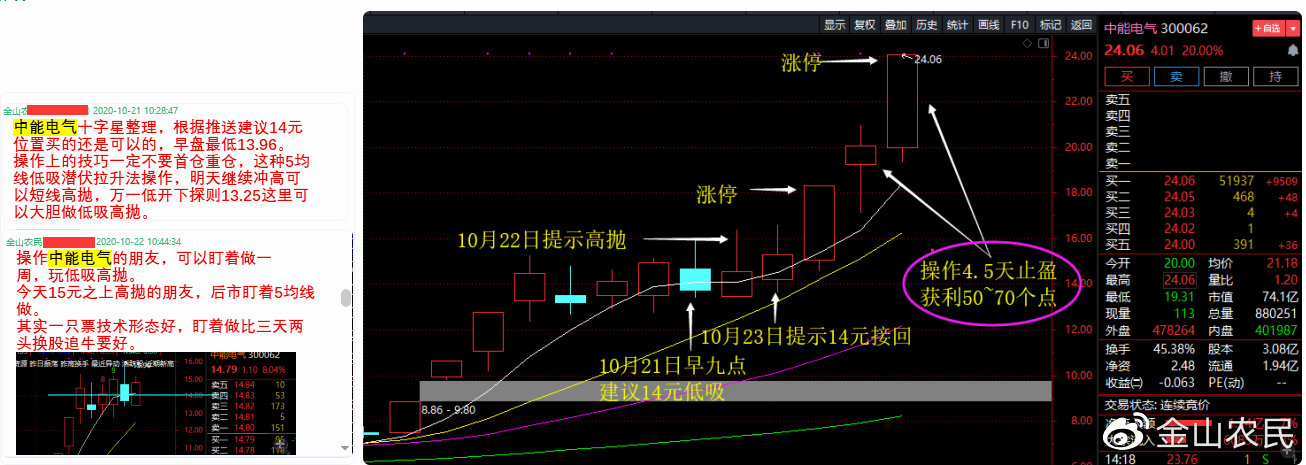Screen dimensions: 1306x465
Task: Click the 买三 price 24.03 row
Action: [1202, 213]
